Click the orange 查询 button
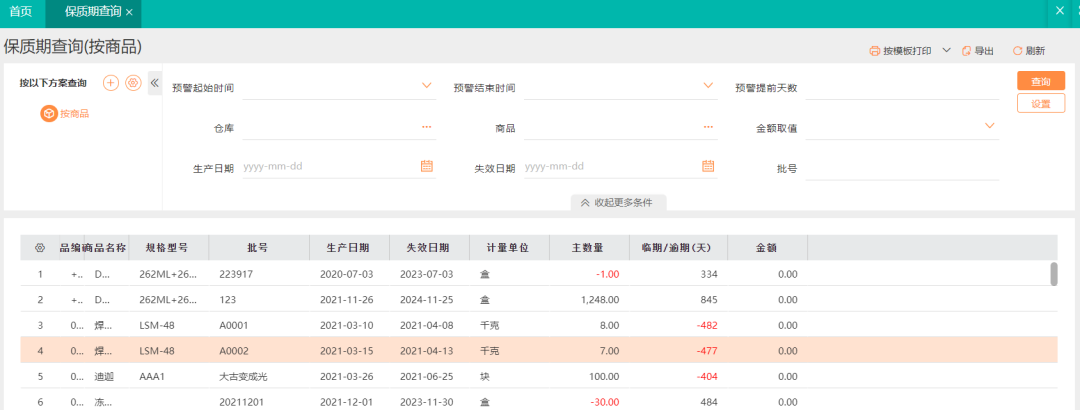 pyautogui.click(x=1040, y=82)
